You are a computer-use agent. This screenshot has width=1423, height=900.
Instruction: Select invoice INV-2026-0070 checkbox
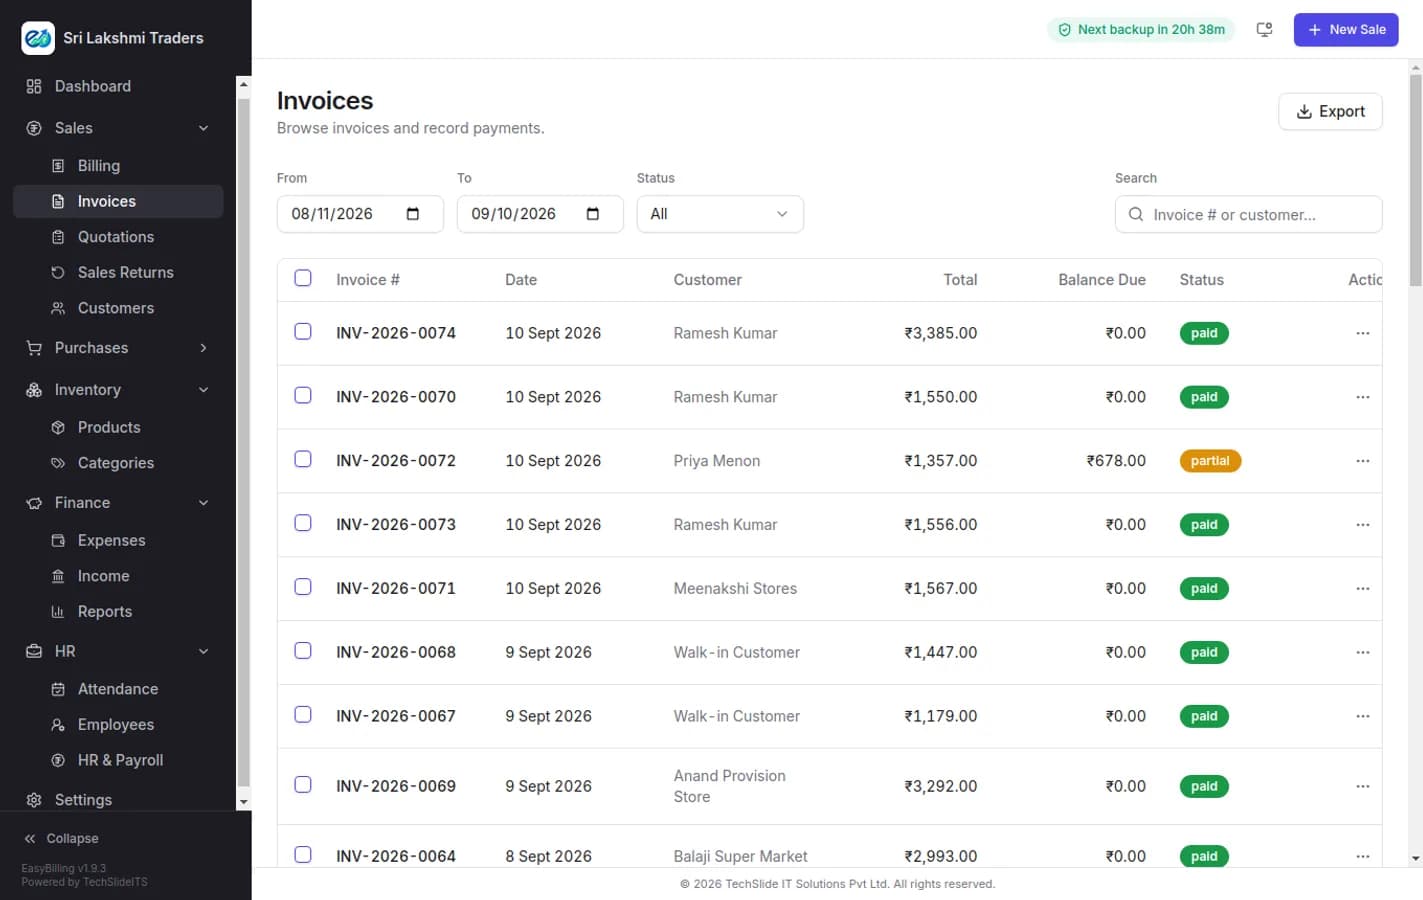click(303, 395)
